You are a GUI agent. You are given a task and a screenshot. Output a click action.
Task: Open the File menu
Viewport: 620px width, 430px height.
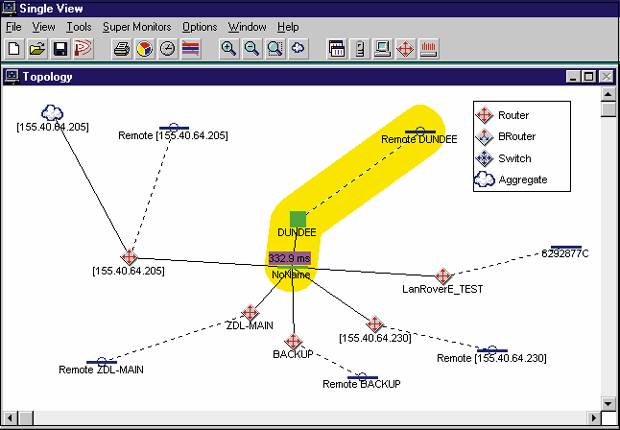pos(13,27)
